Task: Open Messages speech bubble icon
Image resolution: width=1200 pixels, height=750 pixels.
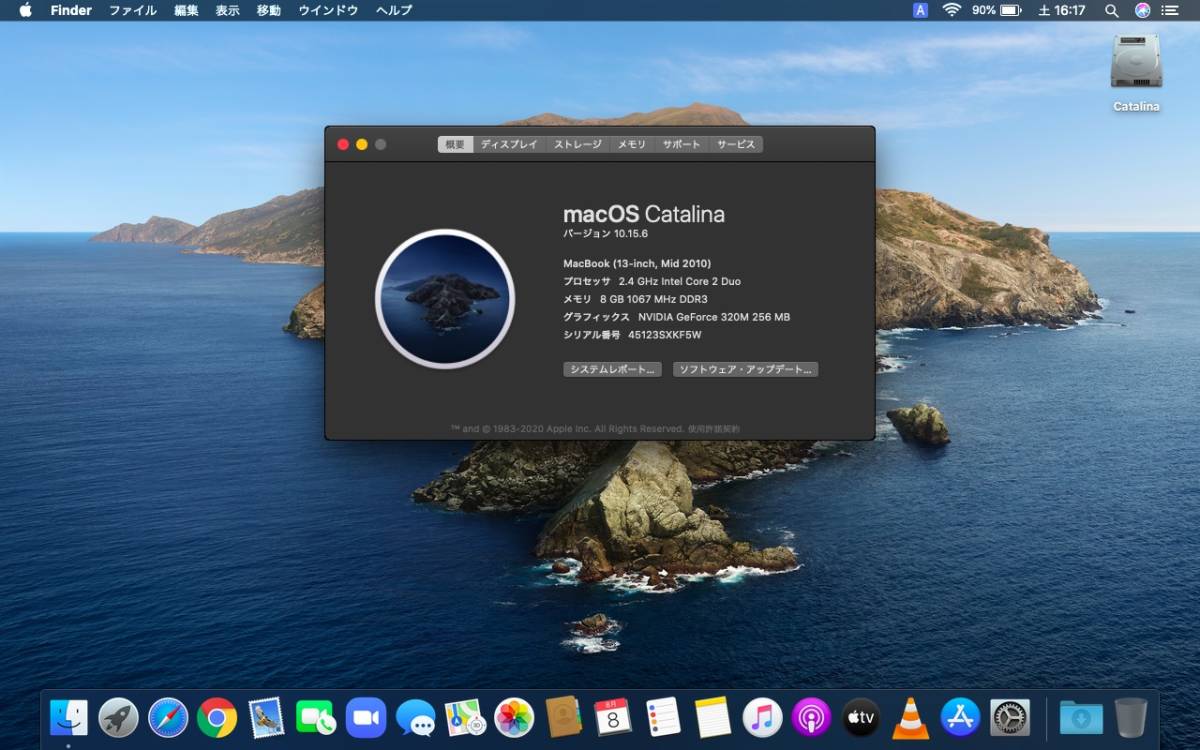Action: coord(415,717)
